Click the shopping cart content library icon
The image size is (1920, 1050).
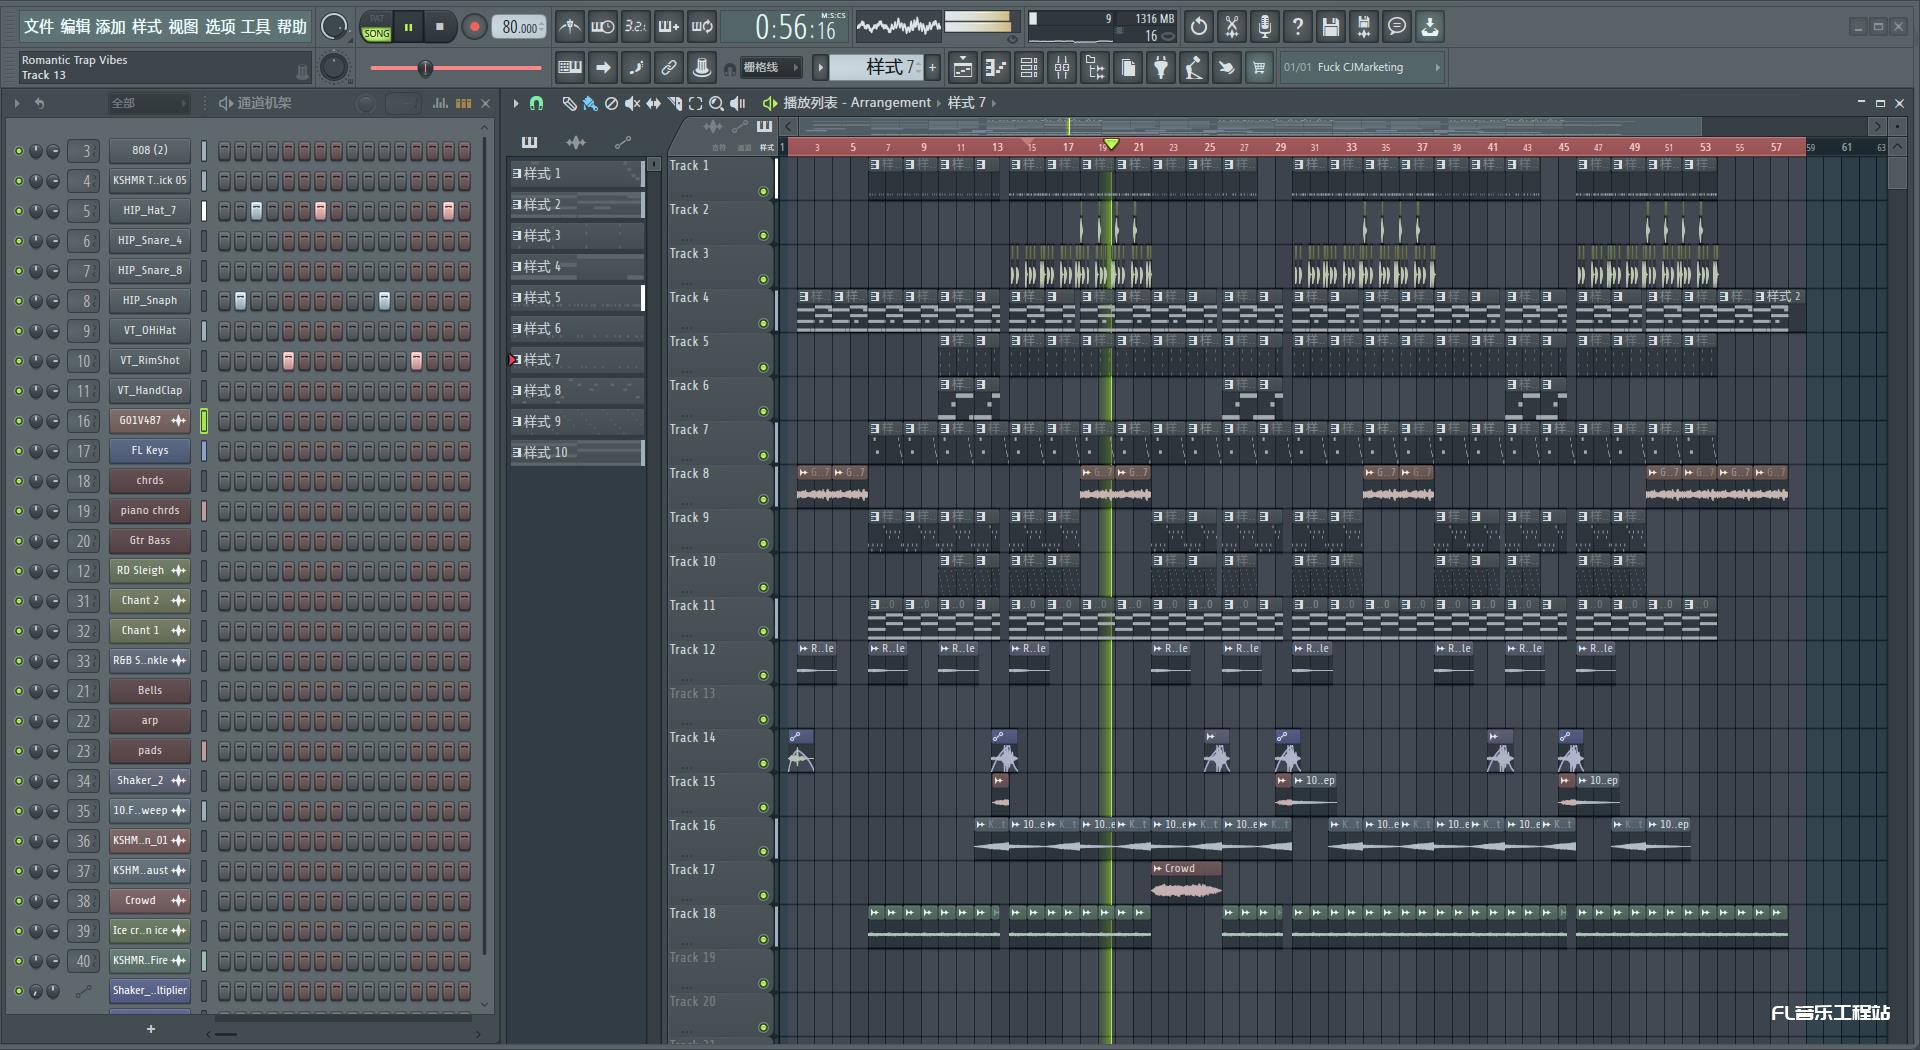(x=1259, y=68)
